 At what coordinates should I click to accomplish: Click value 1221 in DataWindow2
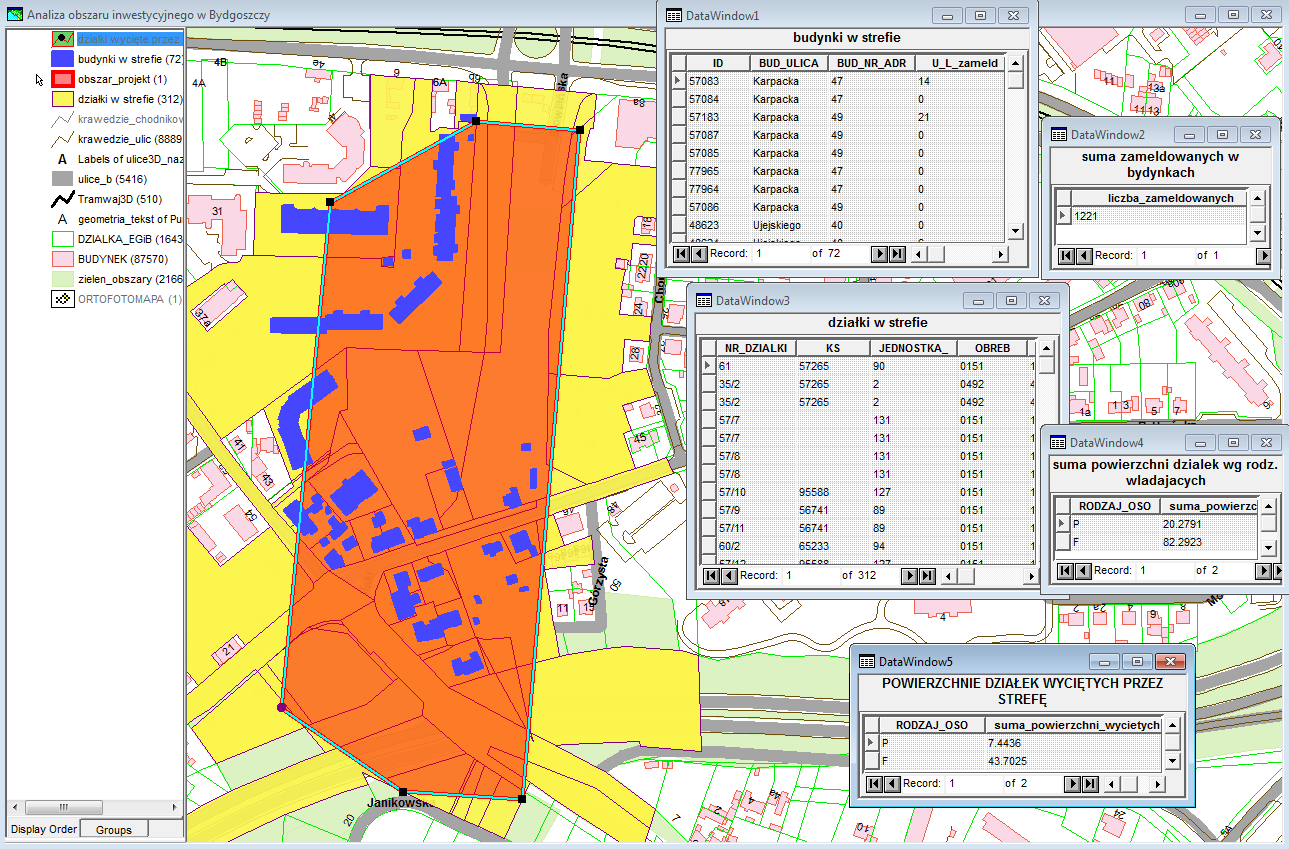pos(1160,215)
